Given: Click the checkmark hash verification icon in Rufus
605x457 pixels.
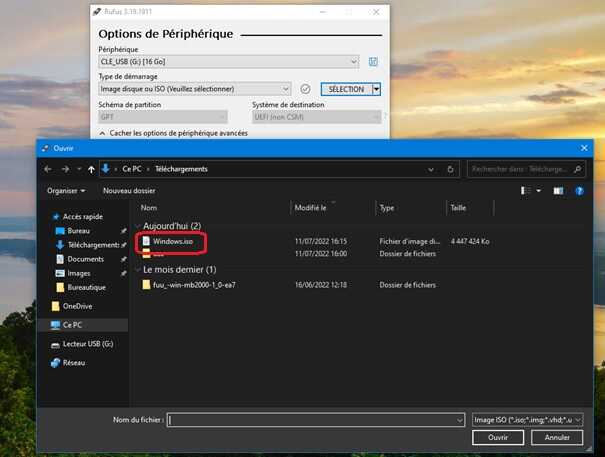Looking at the screenshot, I should point(305,89).
